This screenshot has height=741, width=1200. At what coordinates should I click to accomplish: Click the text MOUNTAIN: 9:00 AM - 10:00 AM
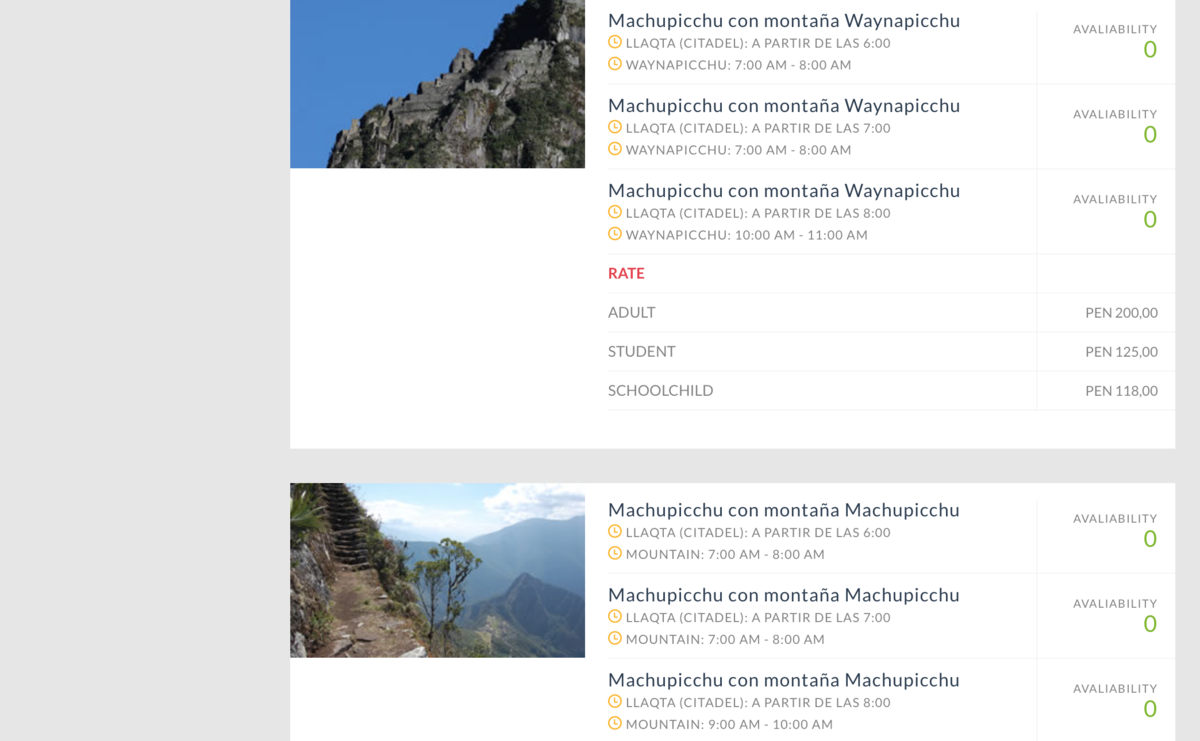pyautogui.click(x=729, y=724)
